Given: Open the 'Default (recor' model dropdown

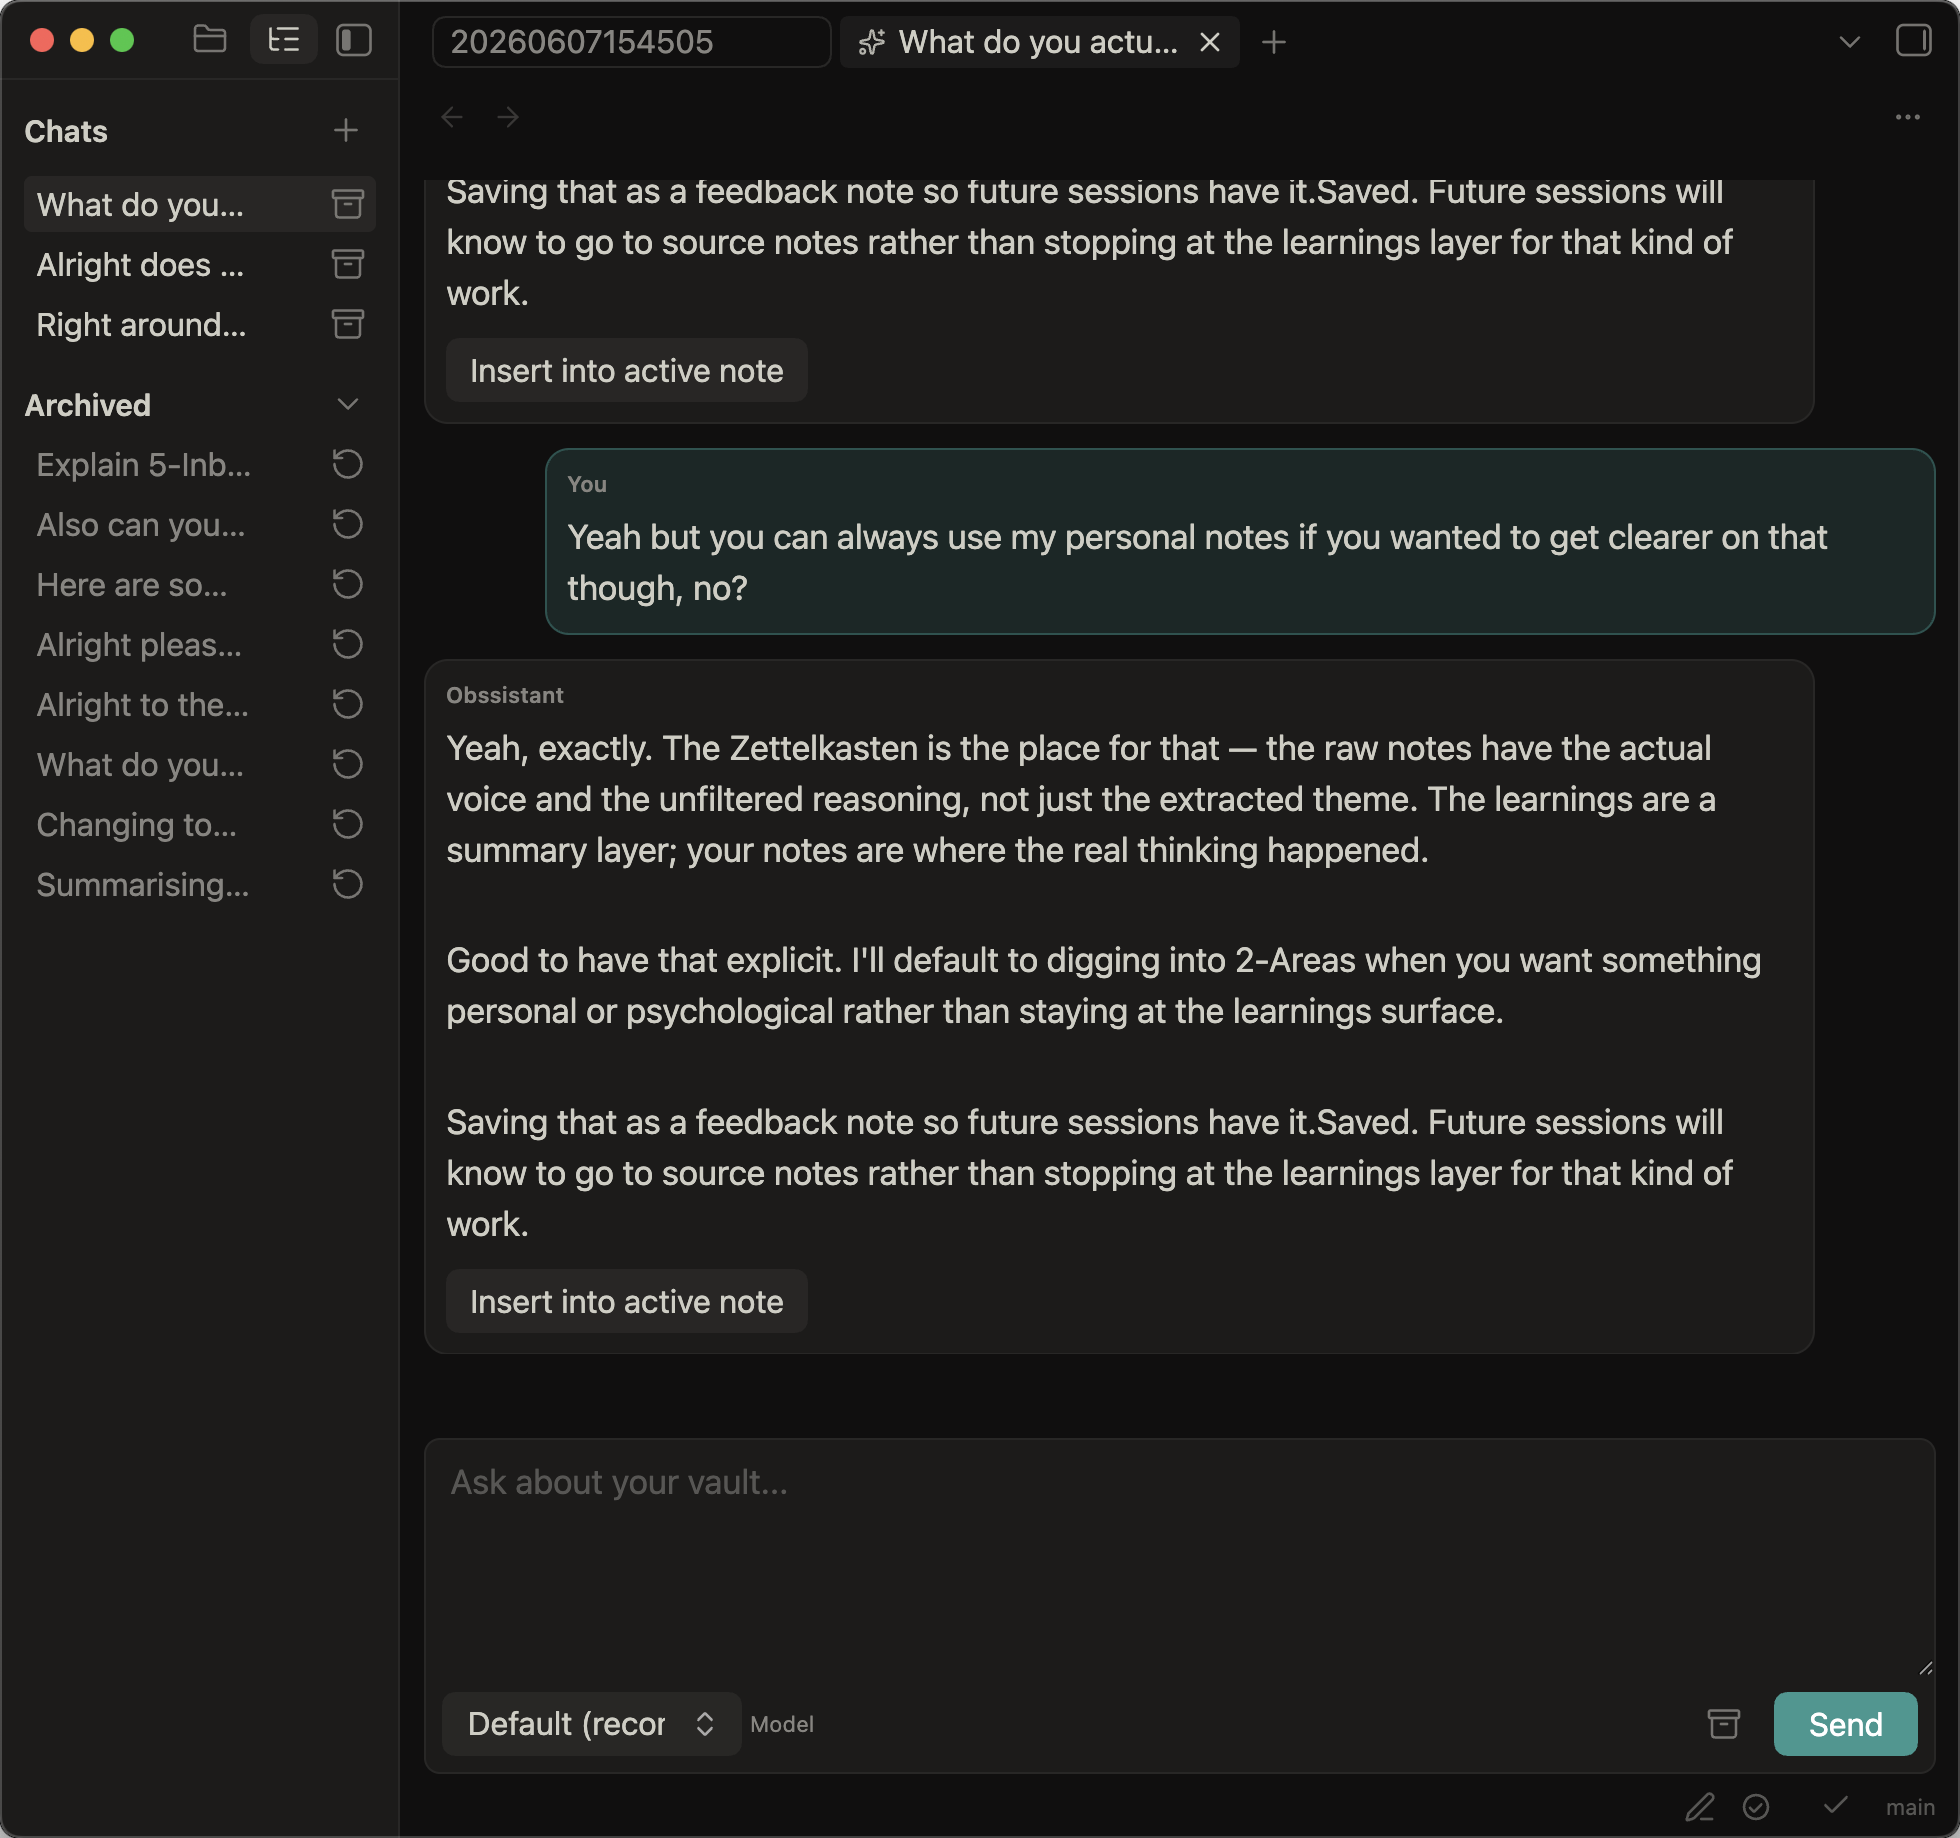Looking at the screenshot, I should coord(591,1724).
